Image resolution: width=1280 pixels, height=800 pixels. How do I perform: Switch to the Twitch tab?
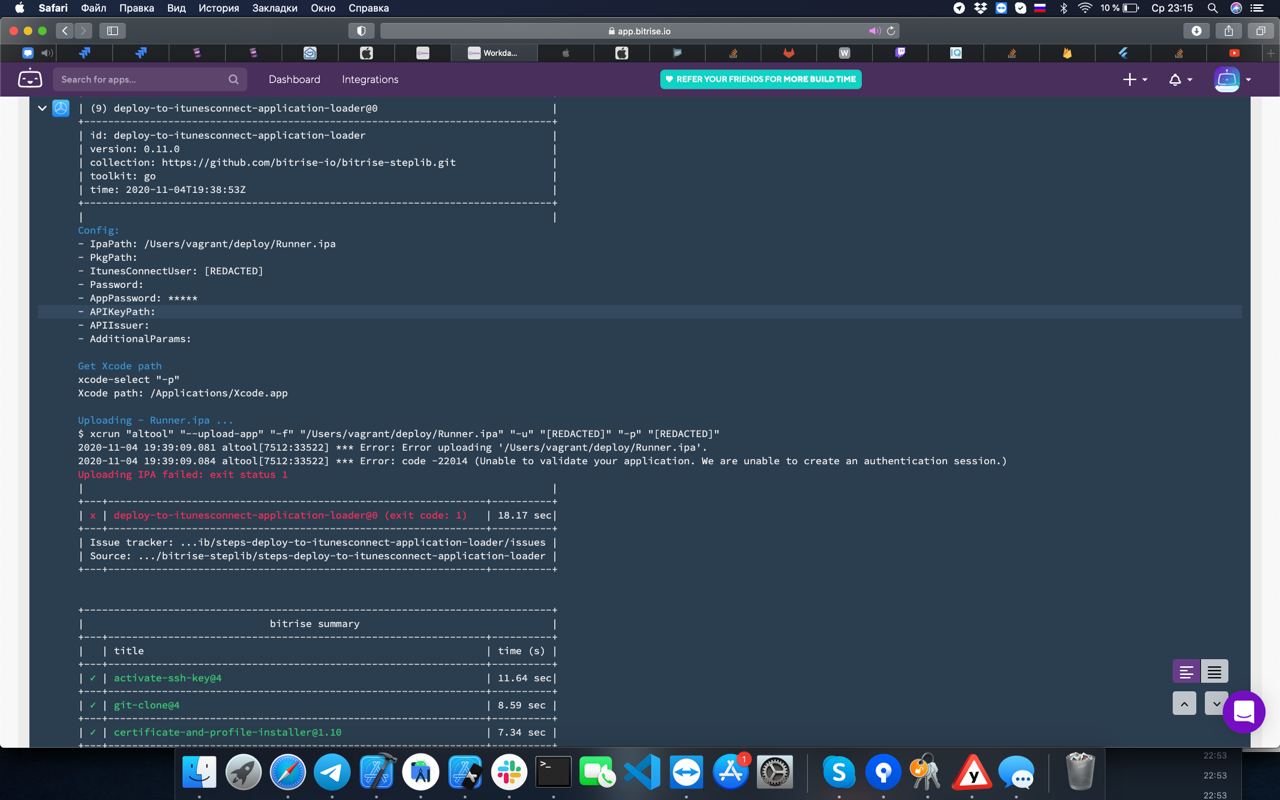click(x=900, y=53)
